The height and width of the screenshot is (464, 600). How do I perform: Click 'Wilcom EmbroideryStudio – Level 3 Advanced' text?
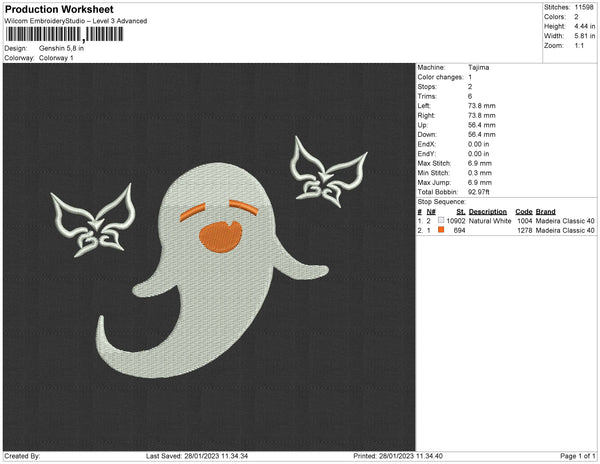[x=76, y=21]
